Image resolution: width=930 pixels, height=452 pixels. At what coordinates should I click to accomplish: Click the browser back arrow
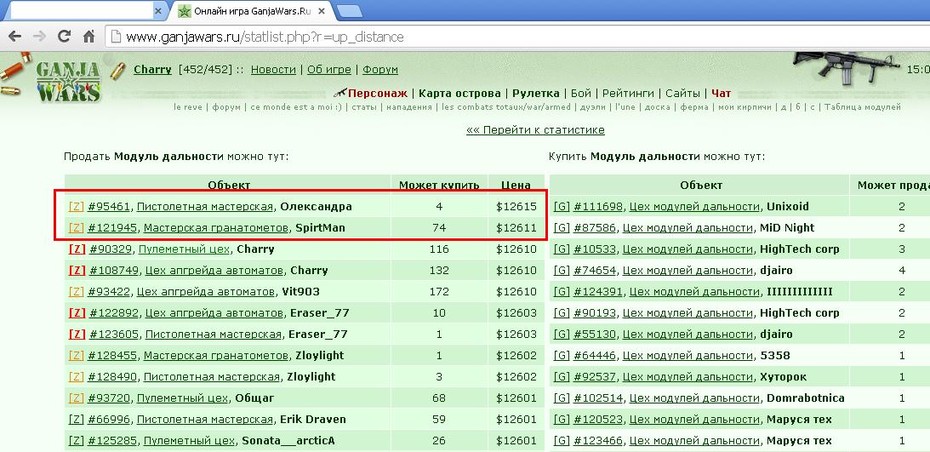15,36
